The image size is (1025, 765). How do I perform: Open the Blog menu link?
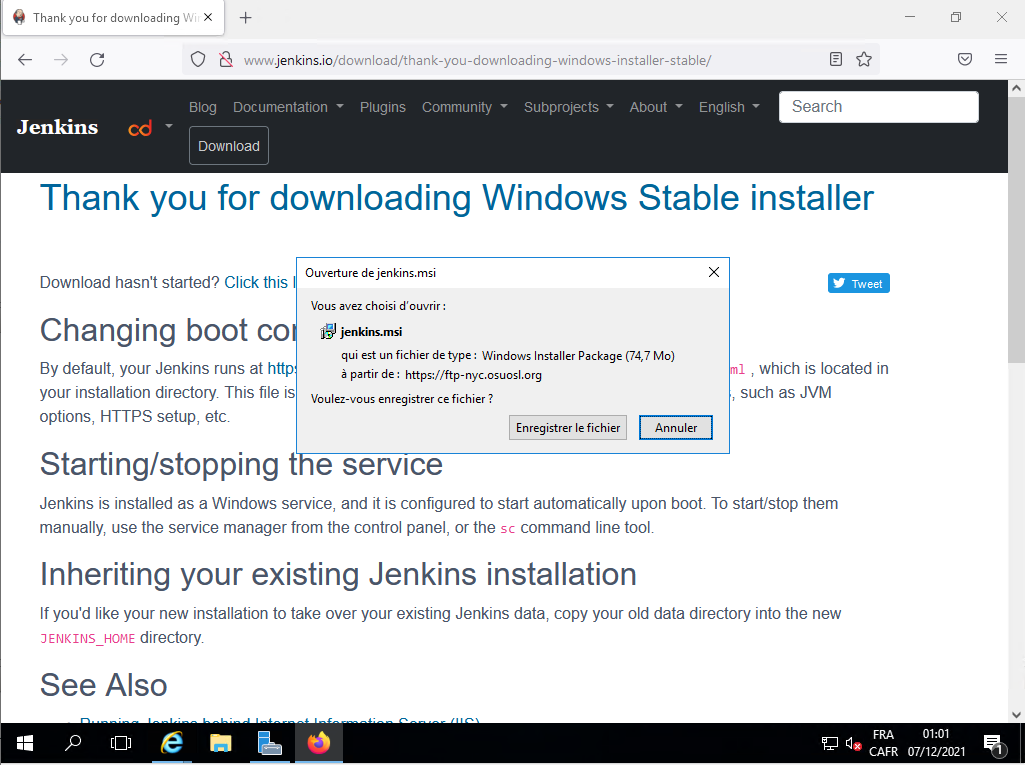pyautogui.click(x=203, y=107)
